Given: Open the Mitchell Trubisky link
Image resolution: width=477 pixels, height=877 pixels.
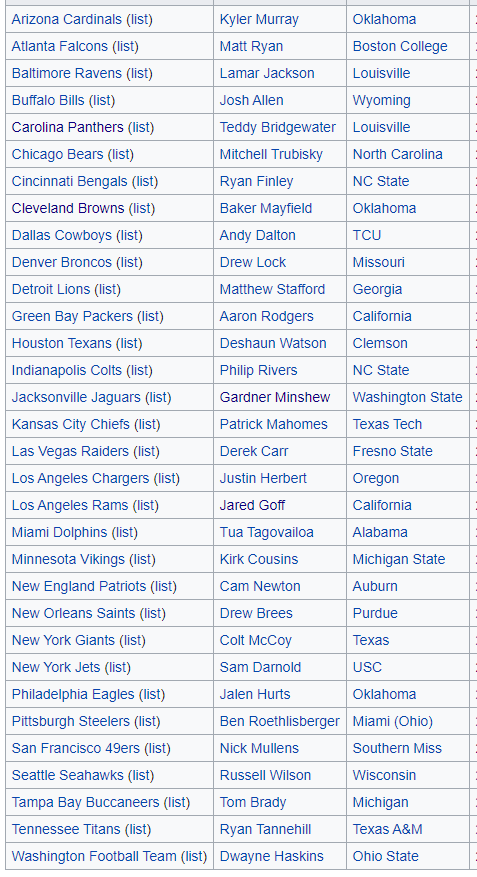Looking at the screenshot, I should click(x=271, y=154).
